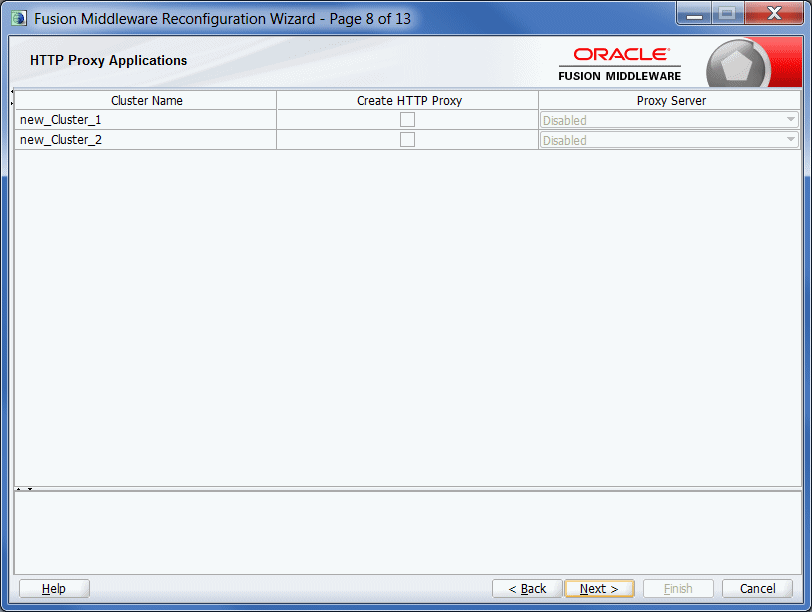The height and width of the screenshot is (612, 812).
Task: Tick Create HTTP Proxy for new_Cluster_1
Action: [407, 120]
